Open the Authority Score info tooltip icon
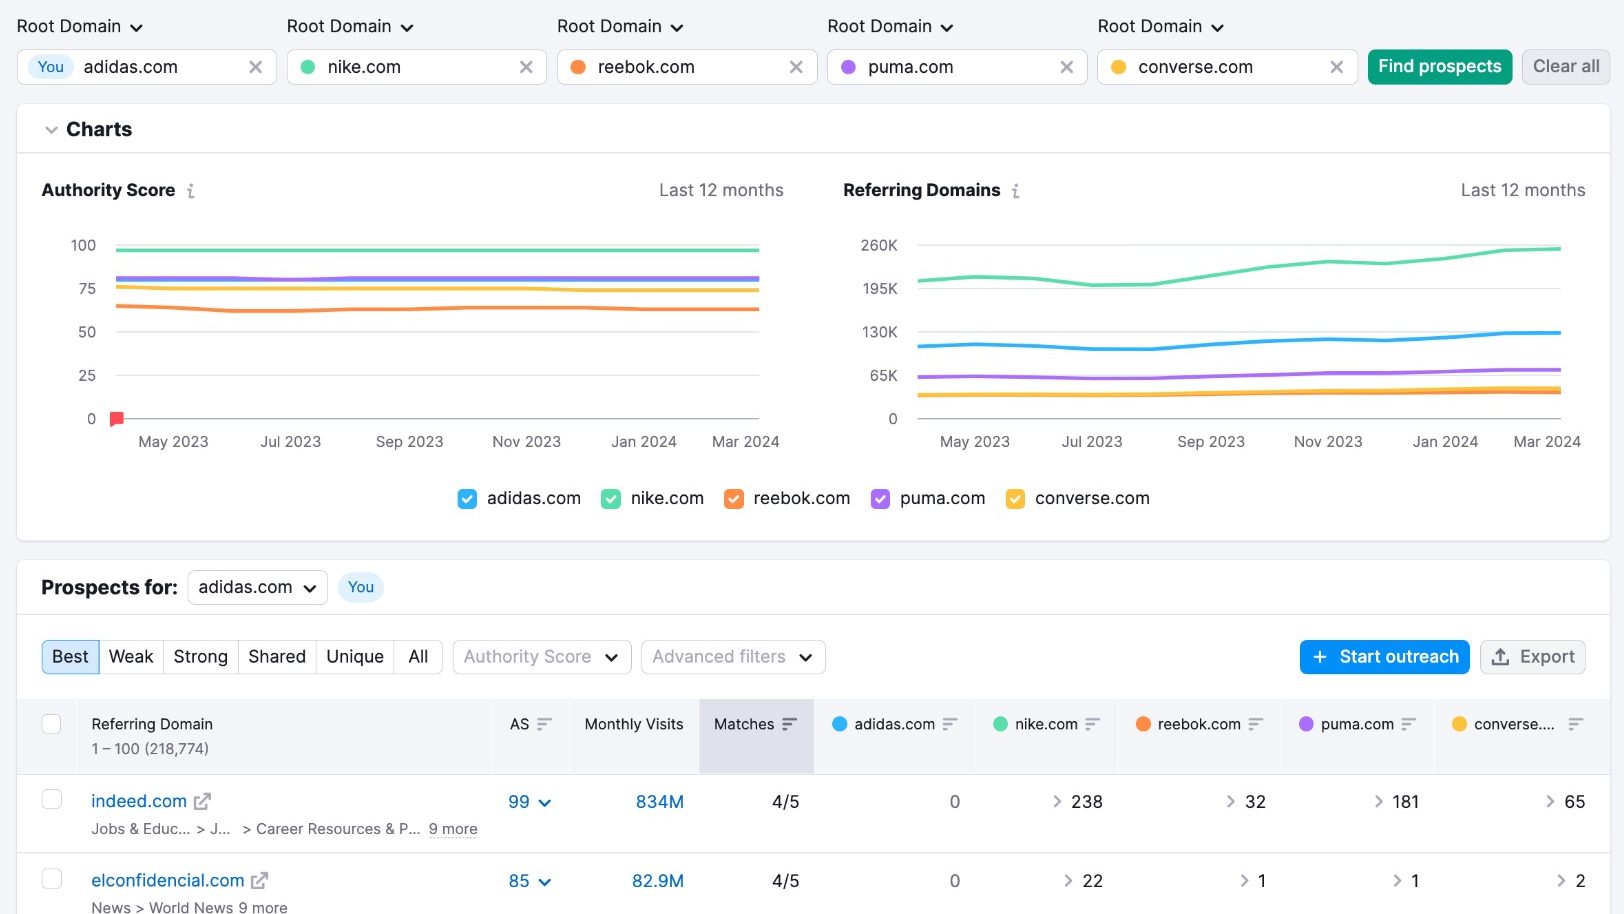Viewport: 1624px width, 914px height. tap(191, 190)
